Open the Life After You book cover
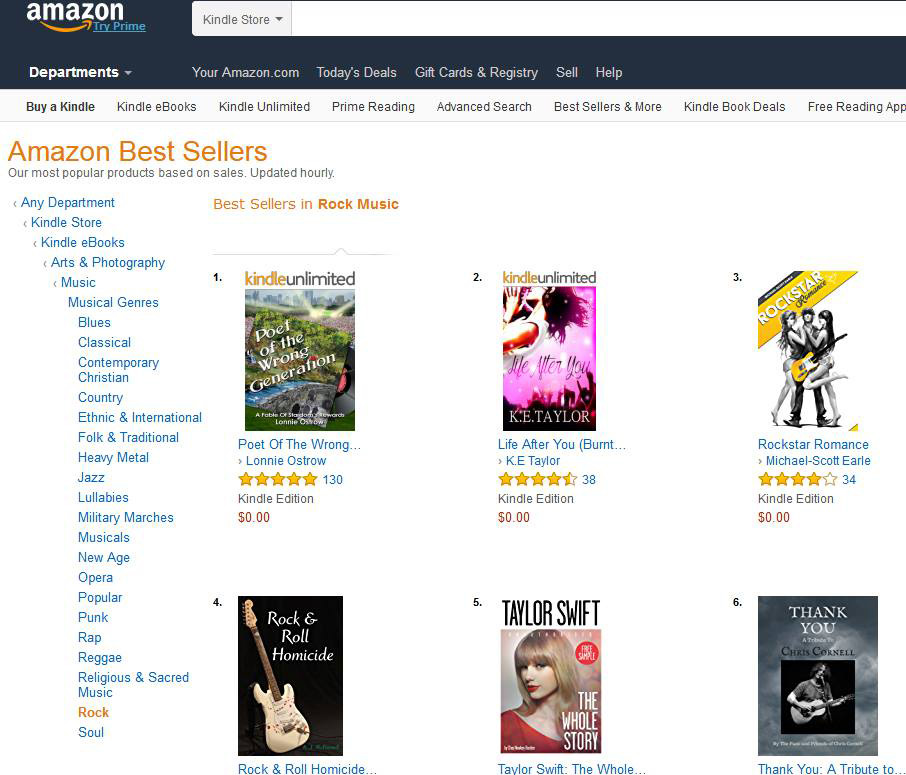The image size is (906, 775). click(x=549, y=358)
